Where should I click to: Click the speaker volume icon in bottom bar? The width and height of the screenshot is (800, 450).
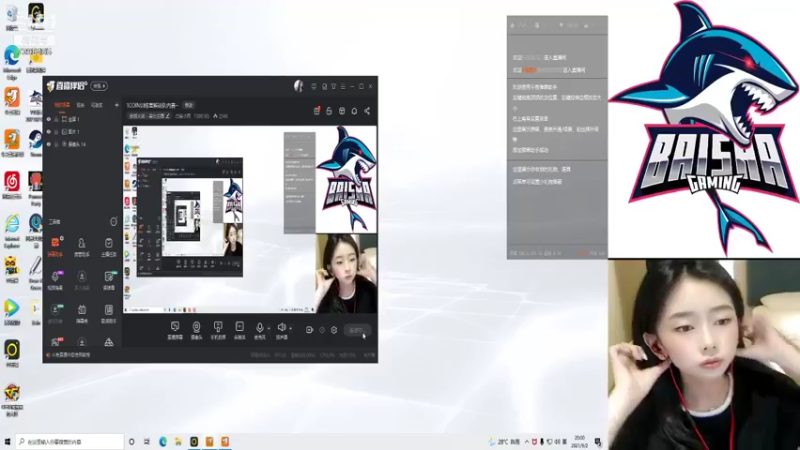(281, 328)
